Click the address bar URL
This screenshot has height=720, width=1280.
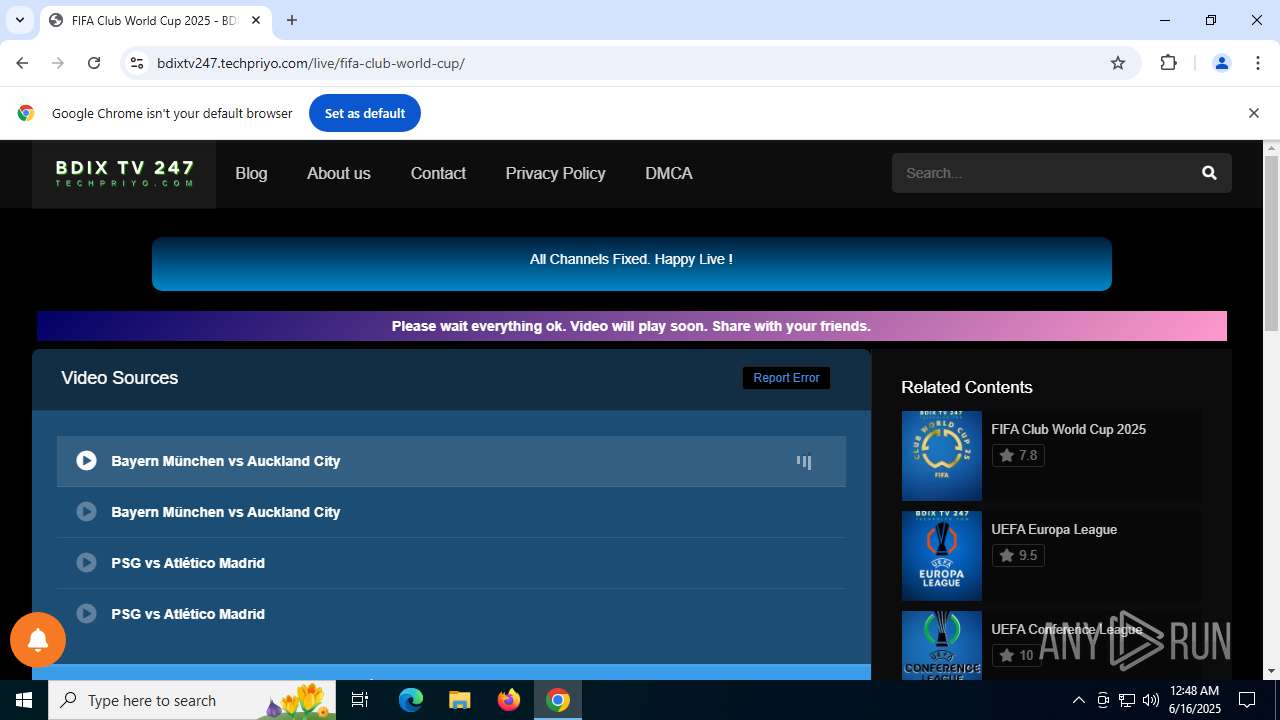click(311, 63)
